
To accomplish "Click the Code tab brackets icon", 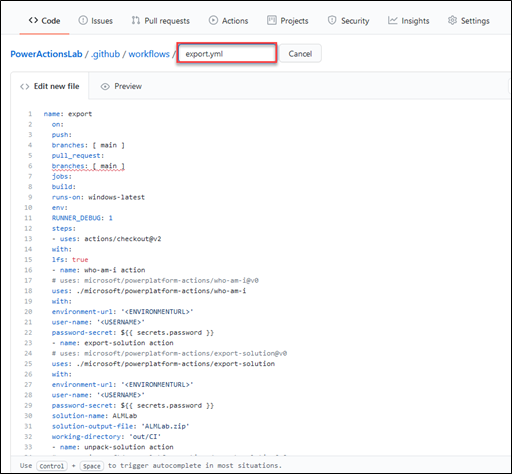I will pyautogui.click(x=33, y=20).
